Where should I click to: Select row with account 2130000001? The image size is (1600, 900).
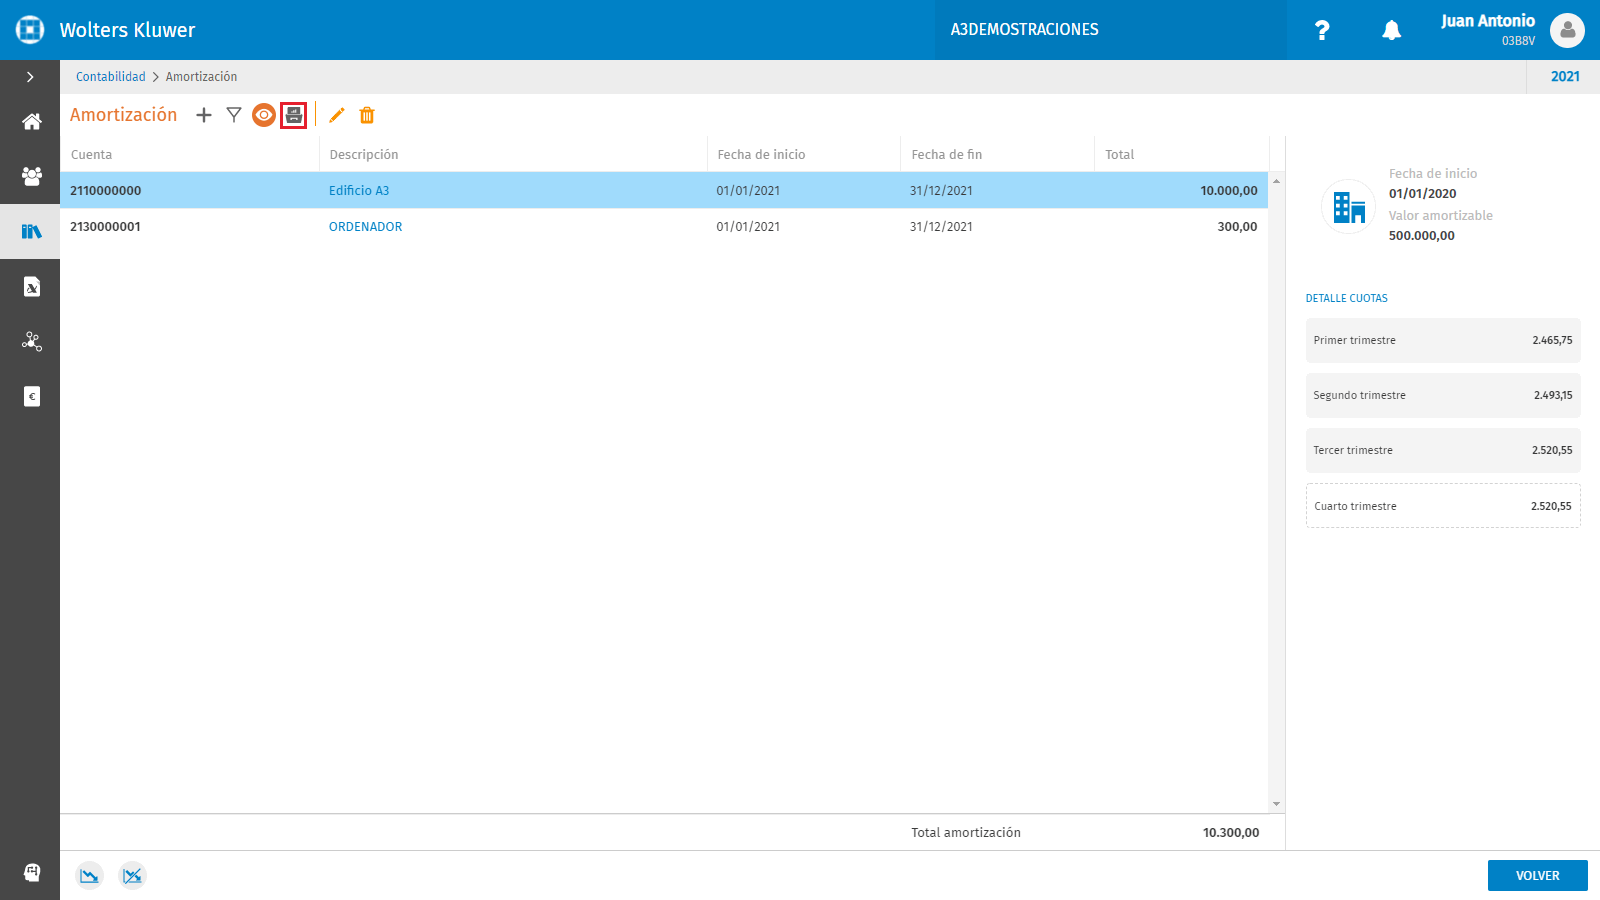point(664,227)
